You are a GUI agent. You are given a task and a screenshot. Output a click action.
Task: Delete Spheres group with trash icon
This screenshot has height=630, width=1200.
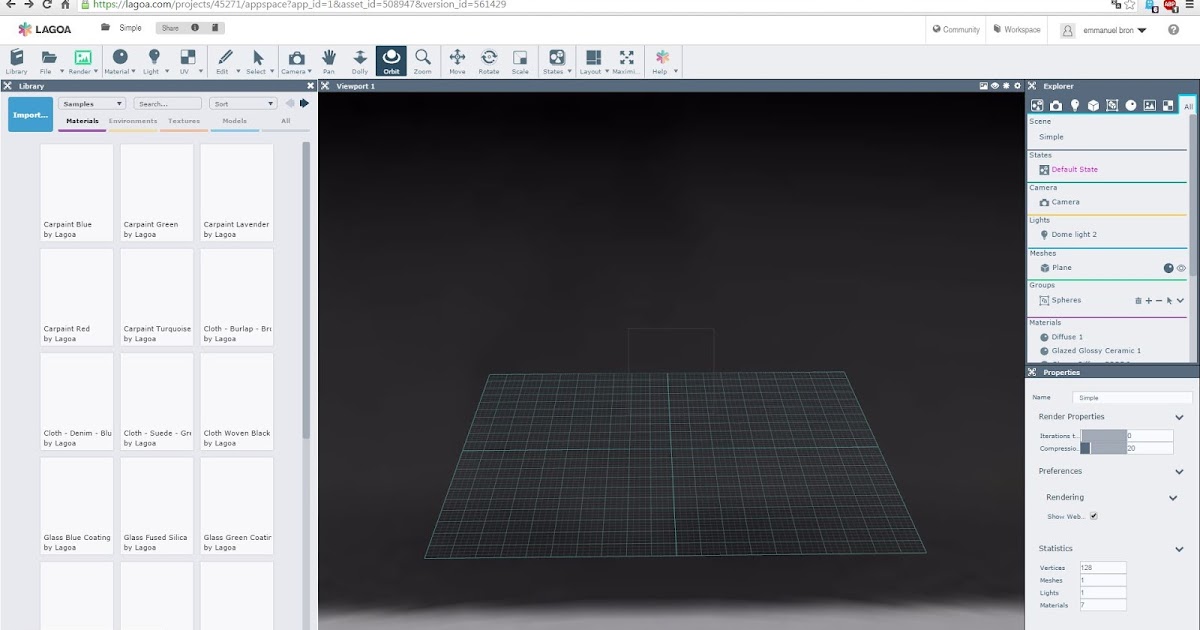pos(1138,300)
